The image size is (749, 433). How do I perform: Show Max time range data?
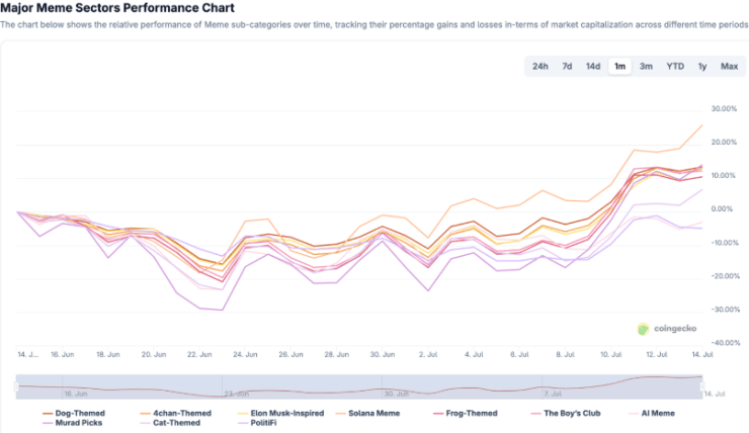tap(728, 67)
